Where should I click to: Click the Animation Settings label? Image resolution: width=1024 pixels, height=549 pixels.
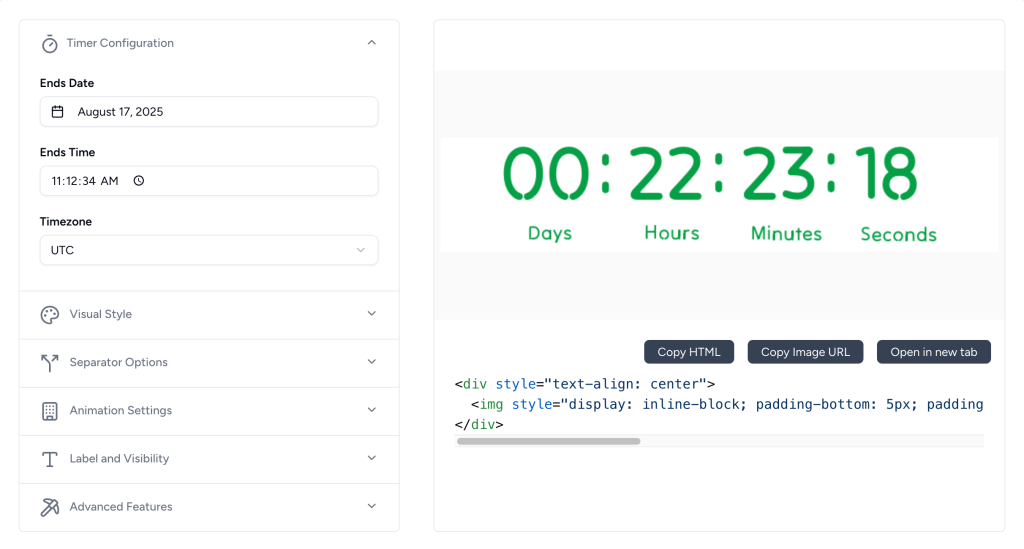pyautogui.click(x=121, y=411)
